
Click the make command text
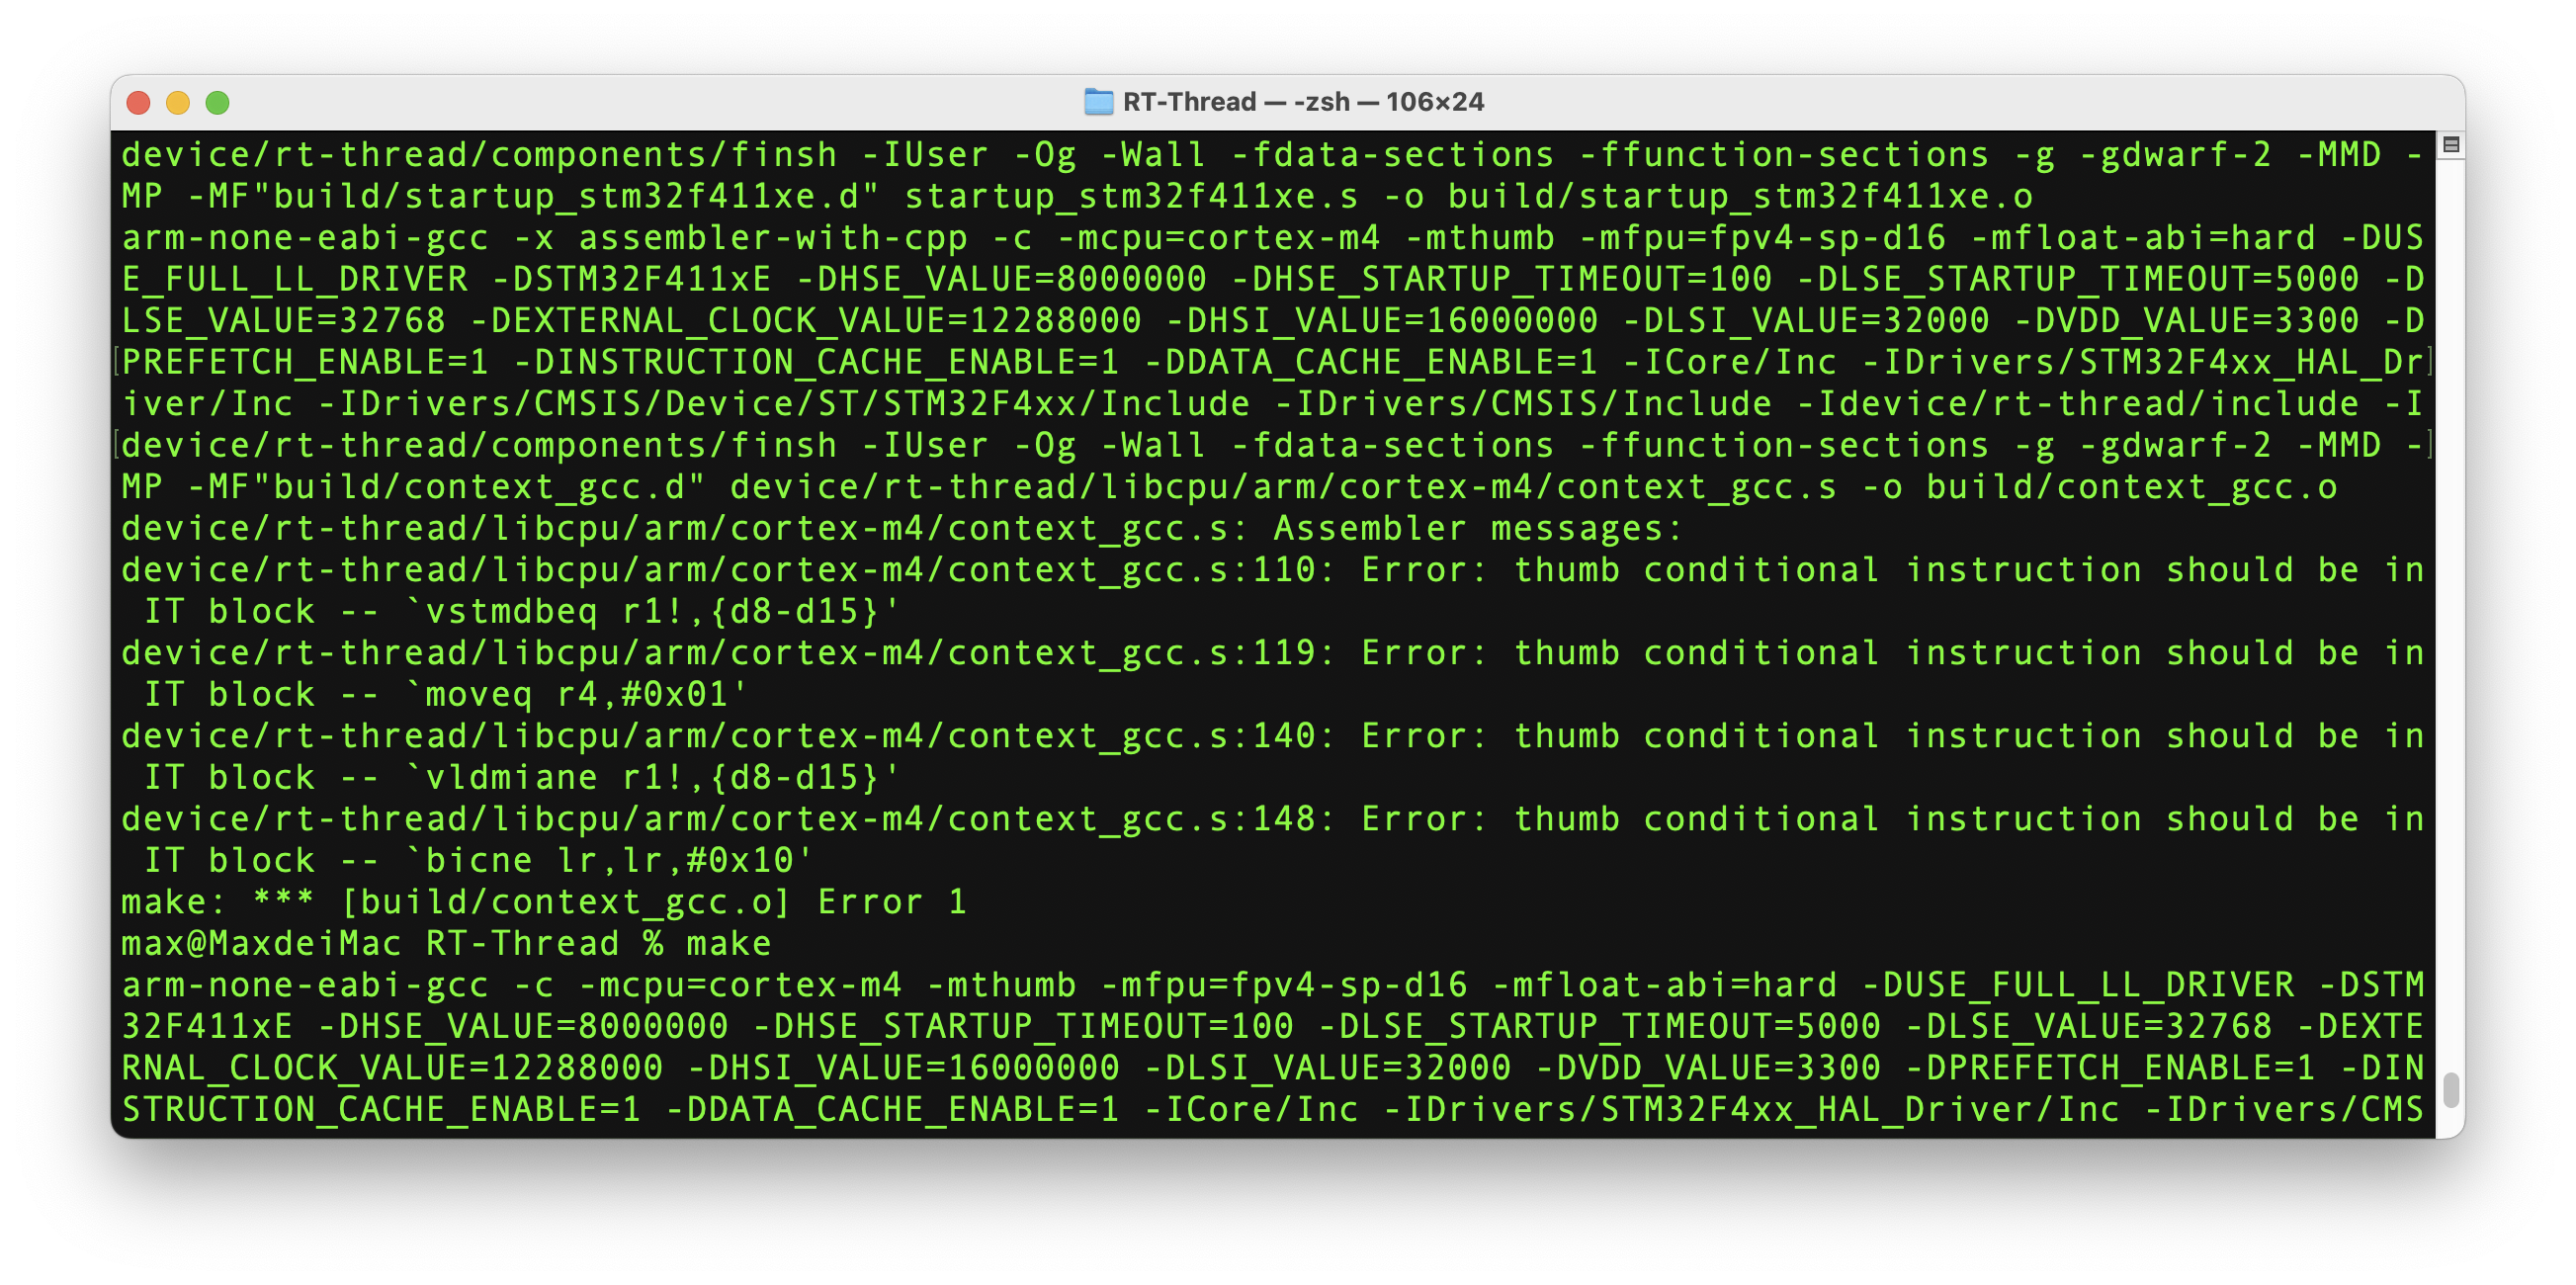pos(741,938)
